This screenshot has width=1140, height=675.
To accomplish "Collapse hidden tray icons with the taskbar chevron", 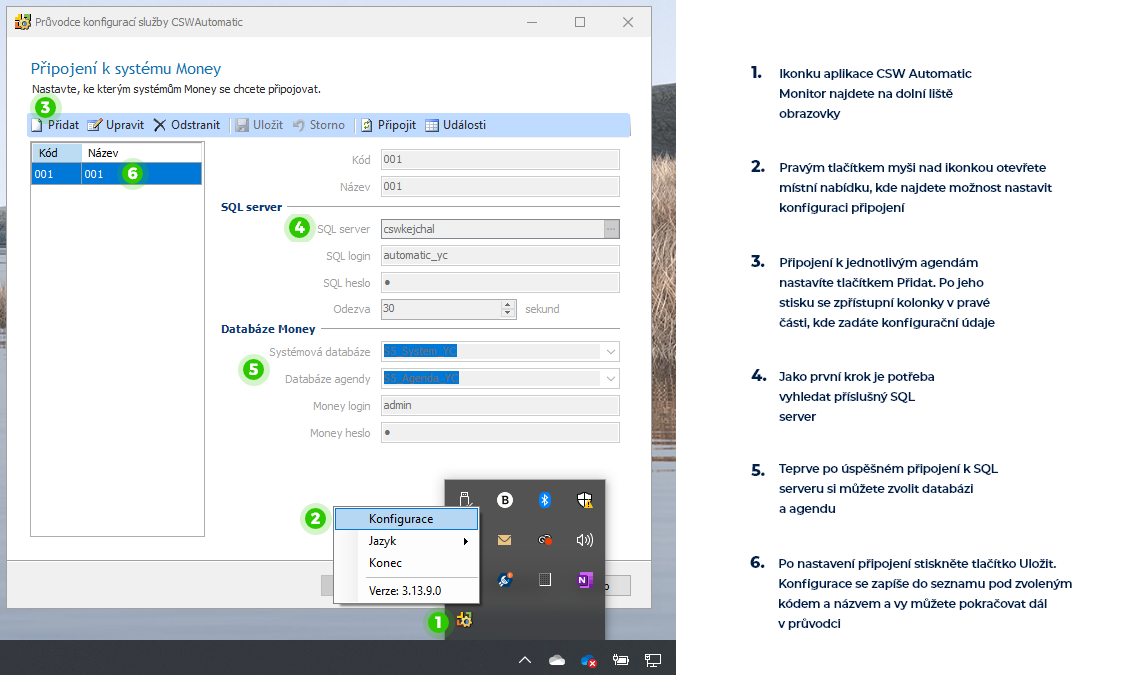I will click(525, 660).
